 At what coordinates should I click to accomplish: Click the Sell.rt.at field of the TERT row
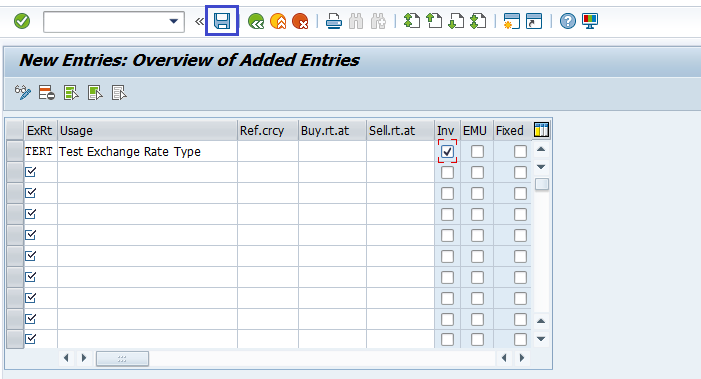point(400,152)
